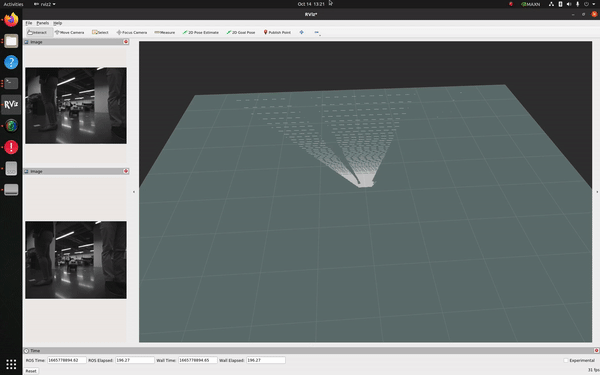Pick the Measure tool
The image size is (600, 375).
coord(165,33)
